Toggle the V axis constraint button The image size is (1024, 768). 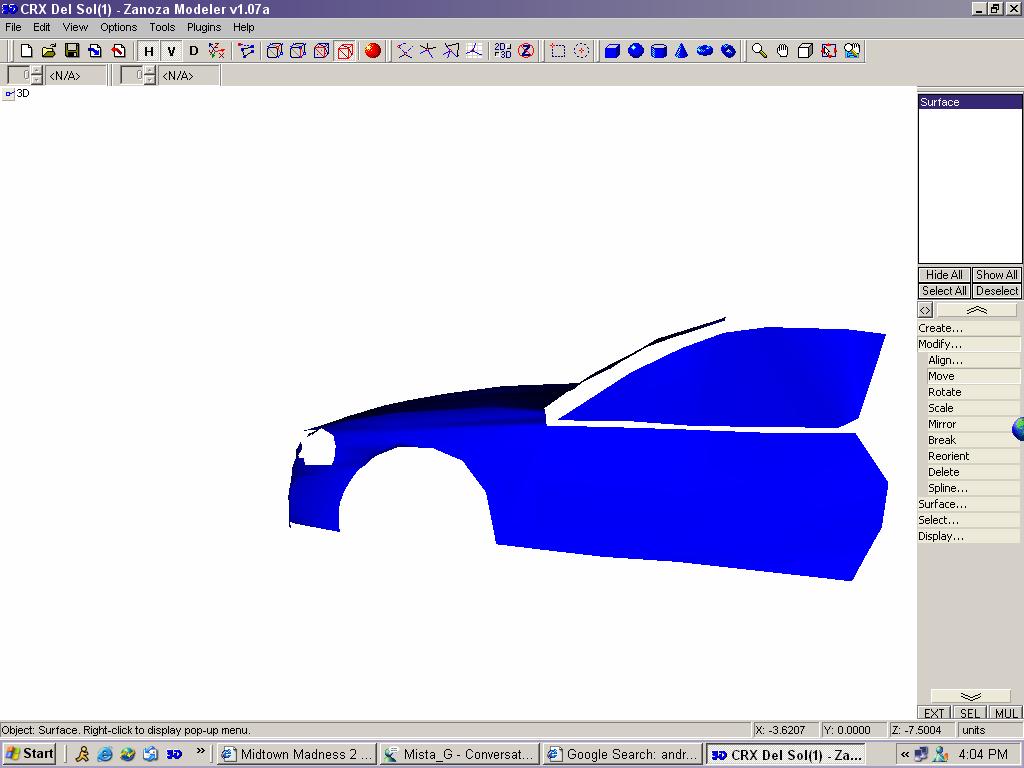[x=171, y=51]
